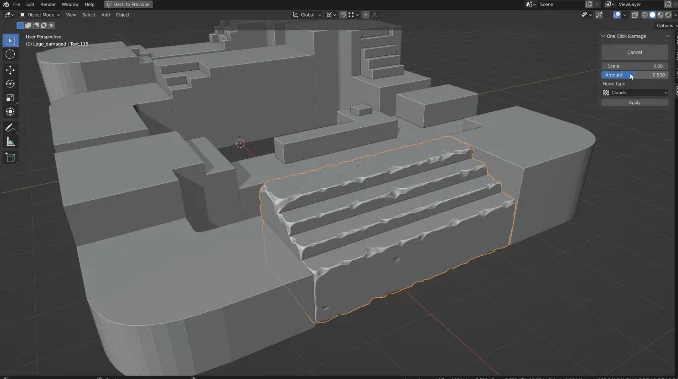
Task: Toggle snapping magnet icon
Action: click(343, 15)
